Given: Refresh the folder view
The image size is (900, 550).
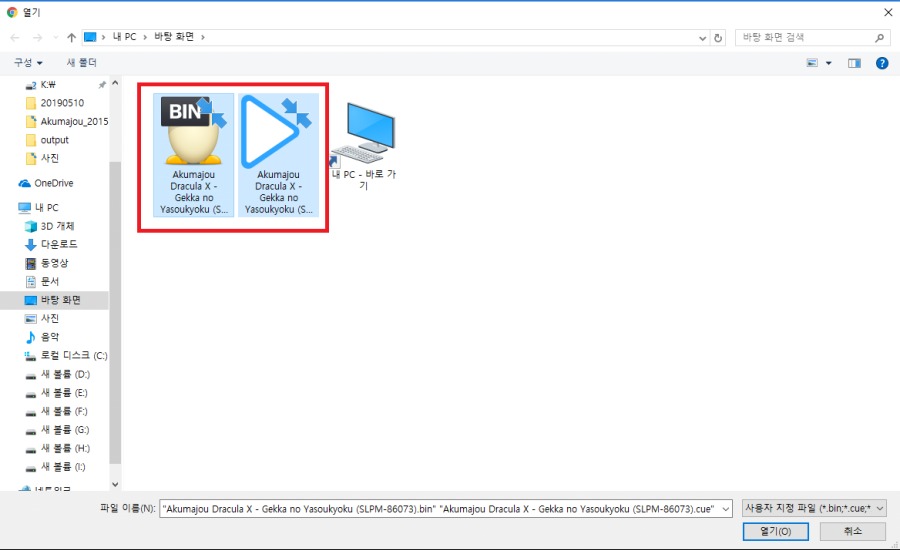Looking at the screenshot, I should [x=717, y=38].
